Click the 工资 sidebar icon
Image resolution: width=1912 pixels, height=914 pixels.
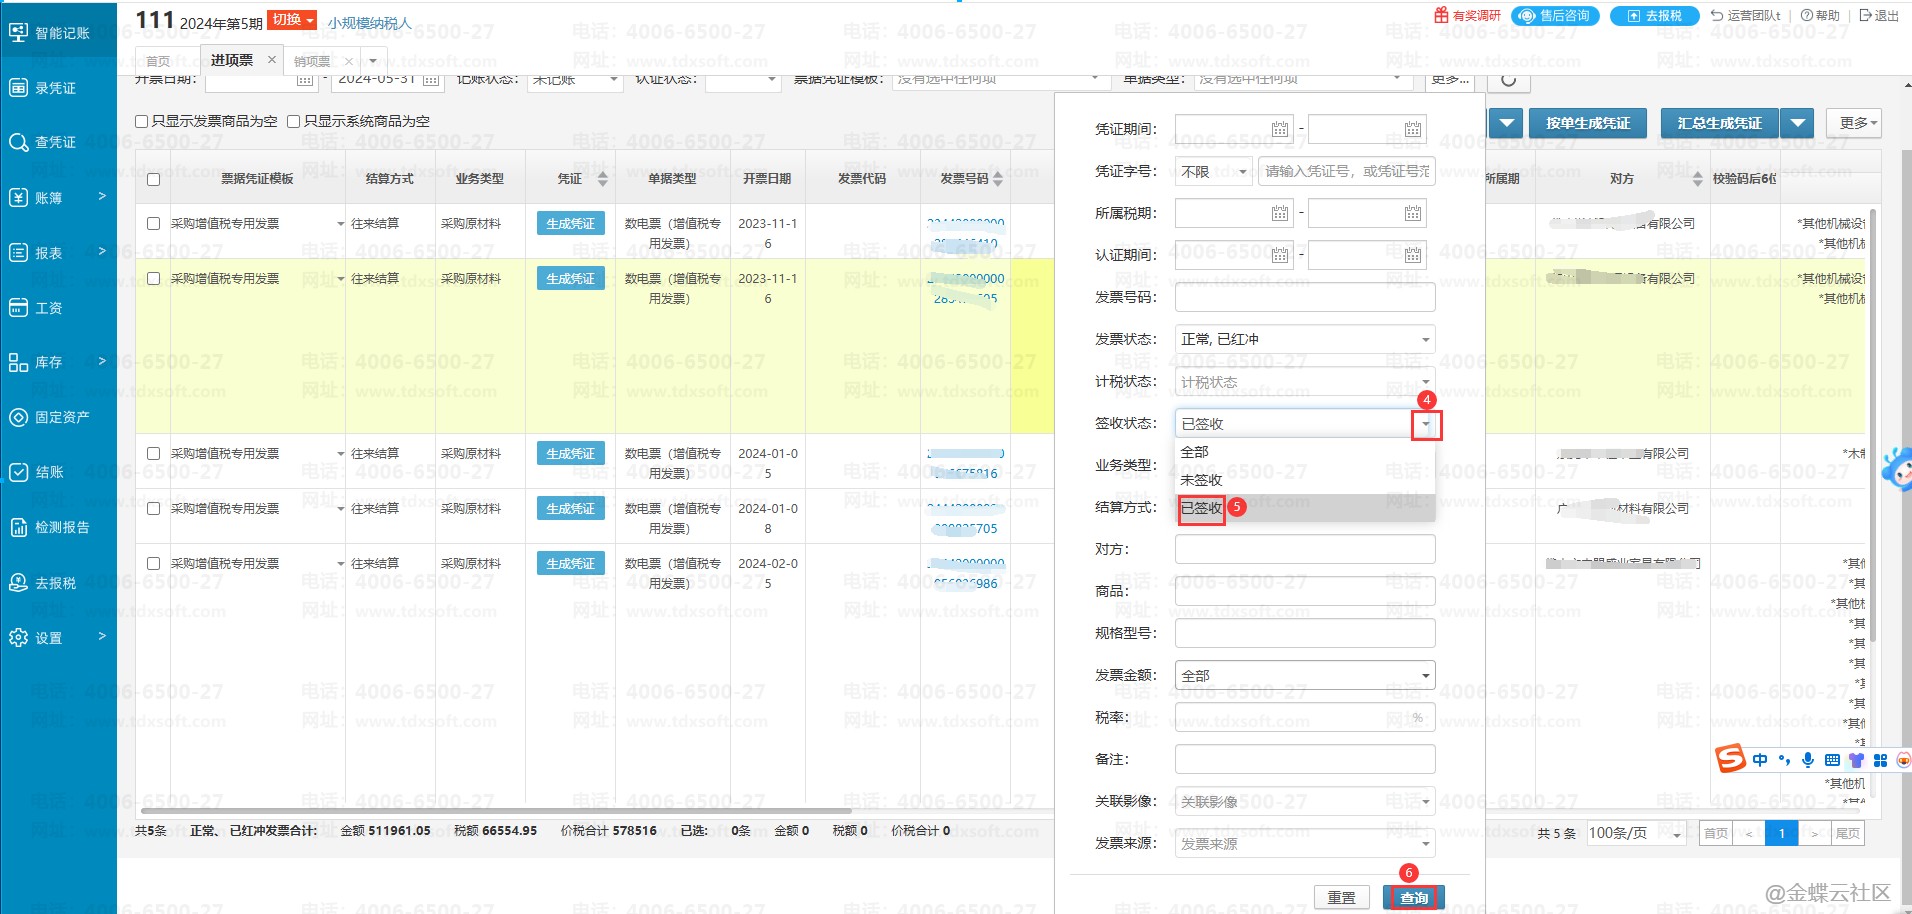[x=18, y=308]
